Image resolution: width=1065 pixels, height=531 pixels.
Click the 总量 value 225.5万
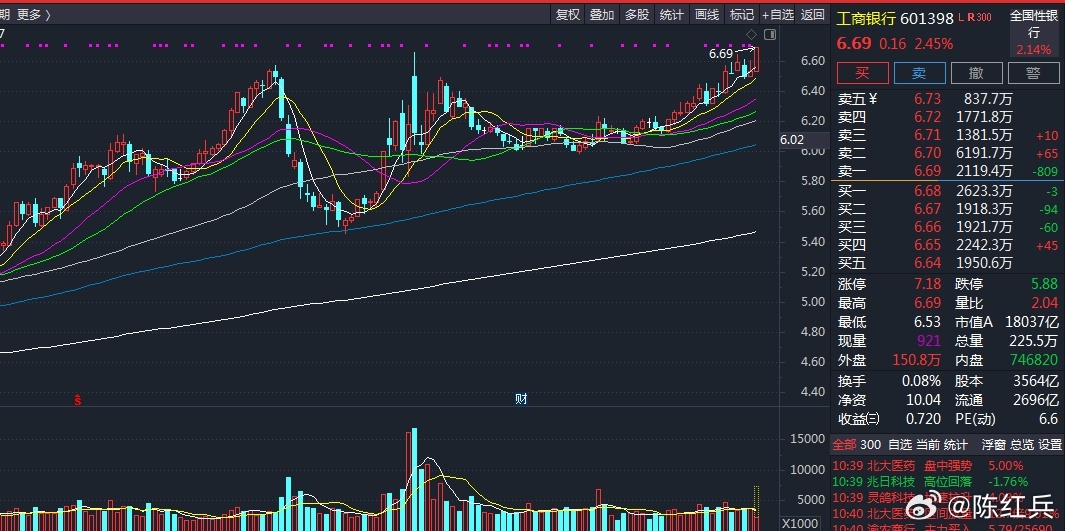[1036, 341]
